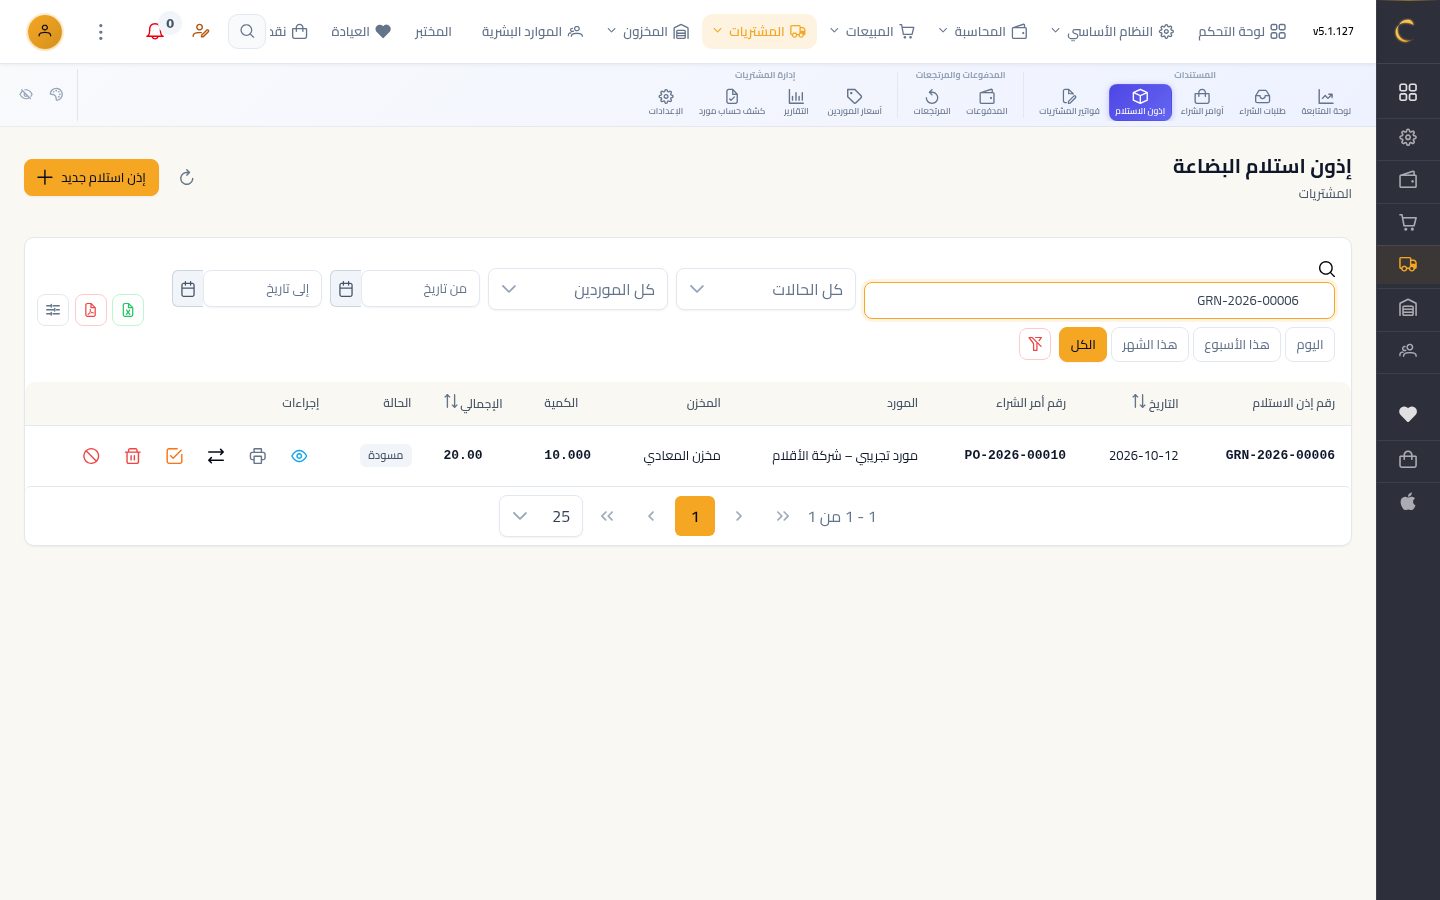Open the calendar picker for 'من تاريخ'
The height and width of the screenshot is (900, 1440).
click(x=346, y=289)
